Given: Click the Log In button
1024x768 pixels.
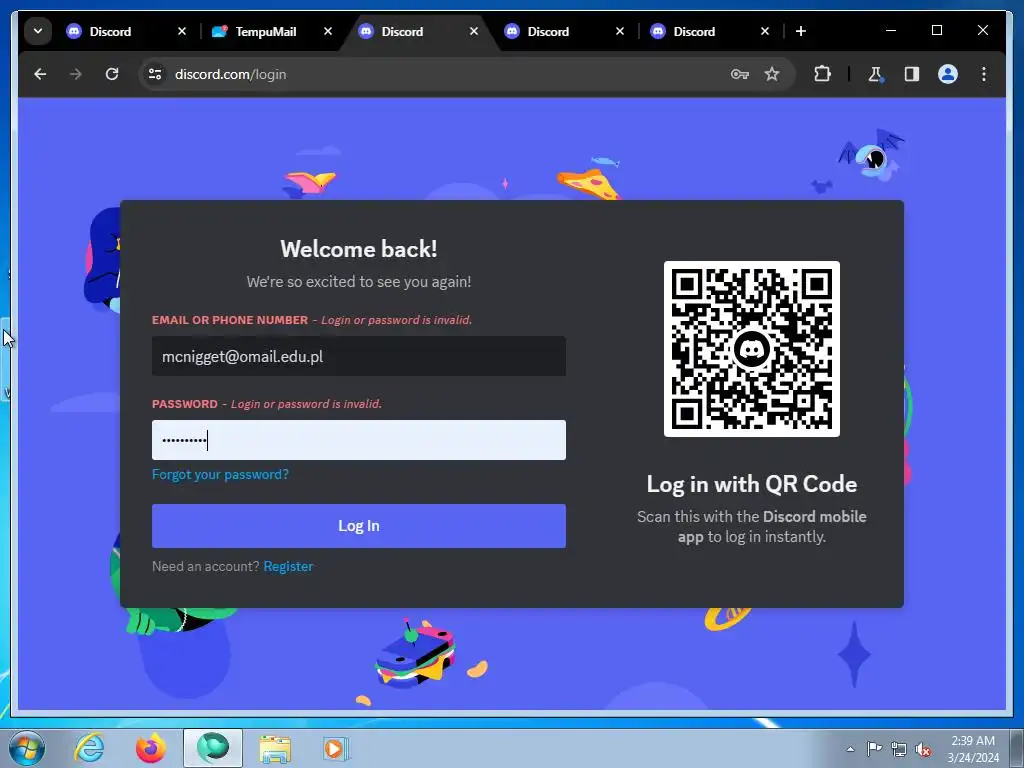Looking at the screenshot, I should point(359,526).
